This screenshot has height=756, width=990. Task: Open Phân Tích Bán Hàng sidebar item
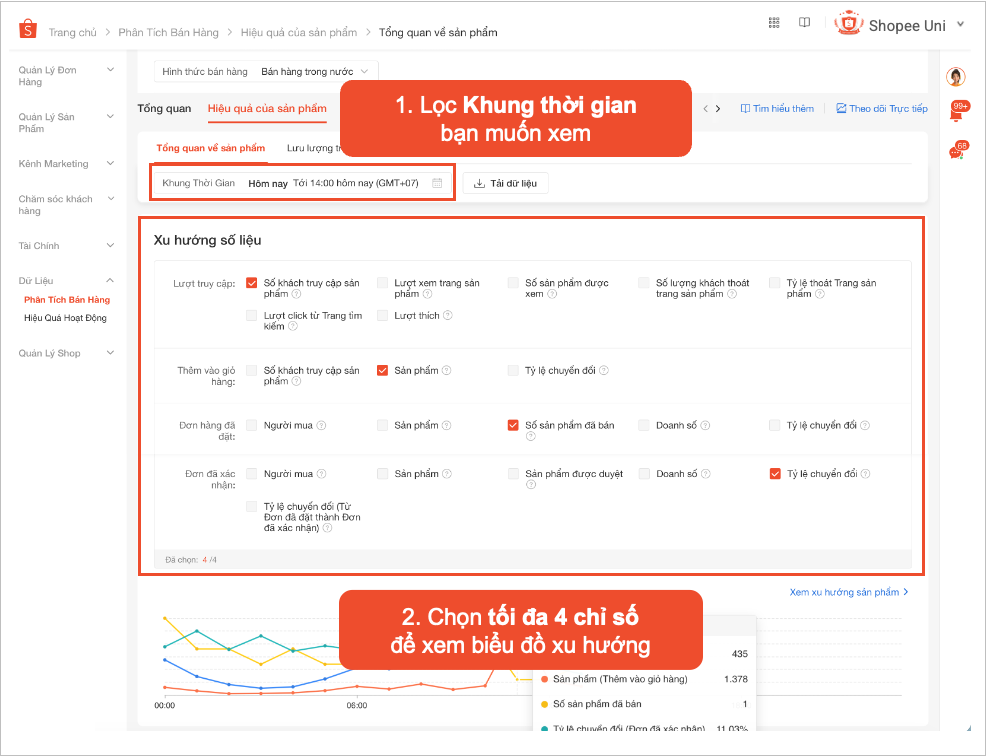pos(67,300)
